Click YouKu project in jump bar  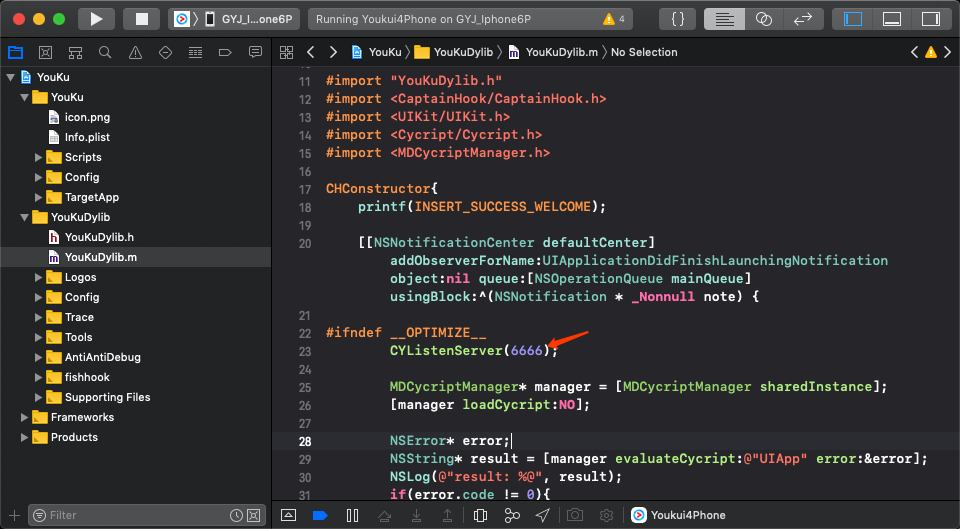(377, 53)
